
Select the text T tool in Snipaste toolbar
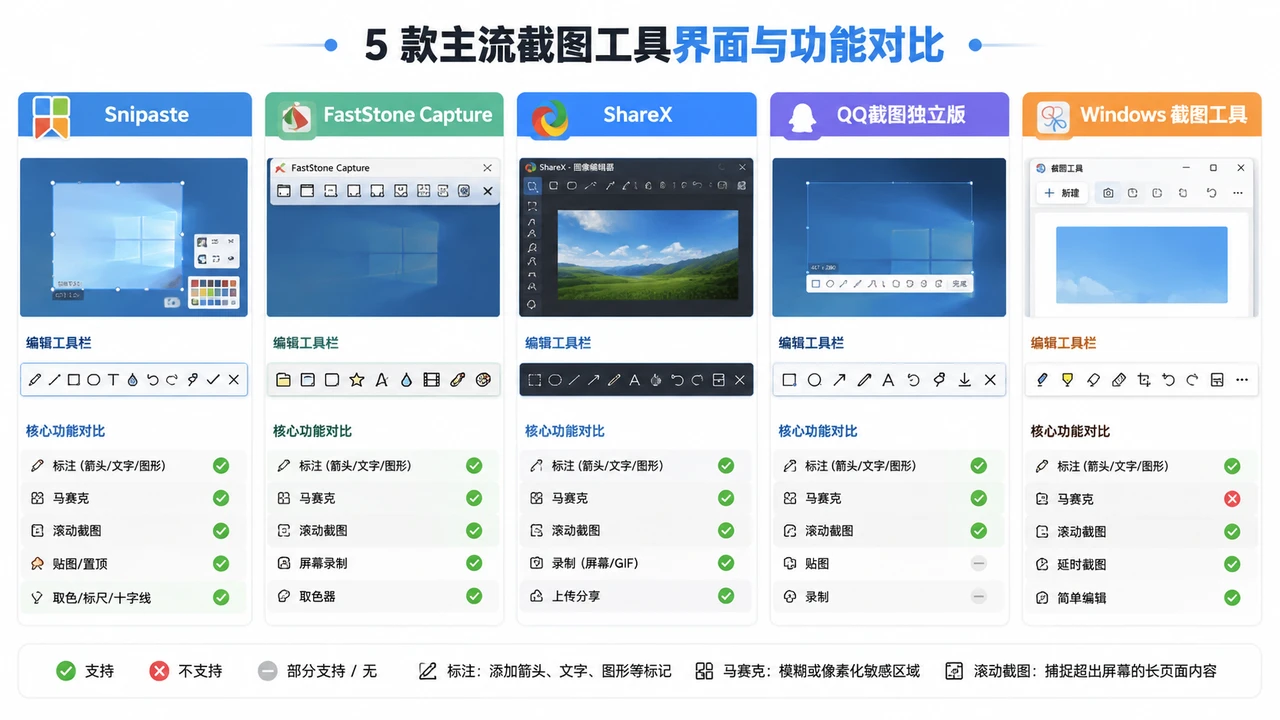pyautogui.click(x=113, y=380)
